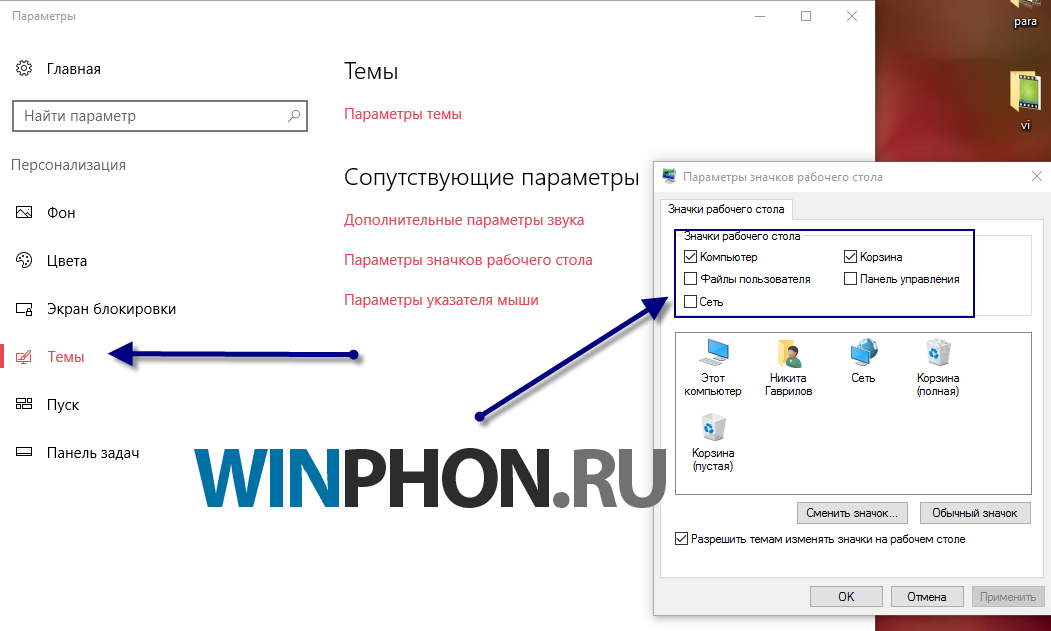Switch to Значки рабочего стола tab
The width and height of the screenshot is (1051, 631).
point(726,209)
